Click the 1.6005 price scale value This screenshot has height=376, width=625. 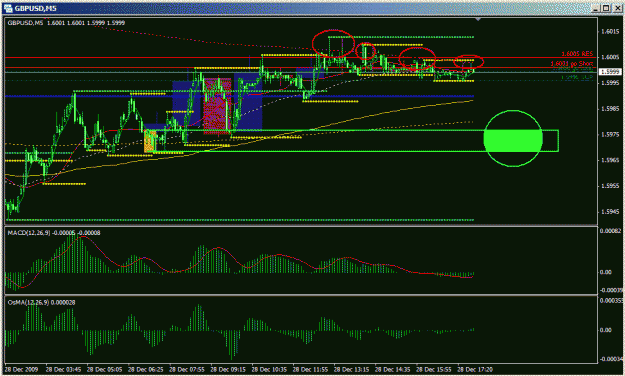tap(610, 57)
